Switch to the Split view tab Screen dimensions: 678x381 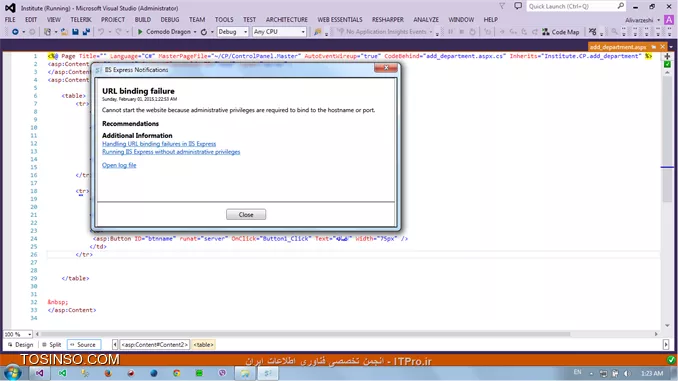pyautogui.click(x=51, y=345)
